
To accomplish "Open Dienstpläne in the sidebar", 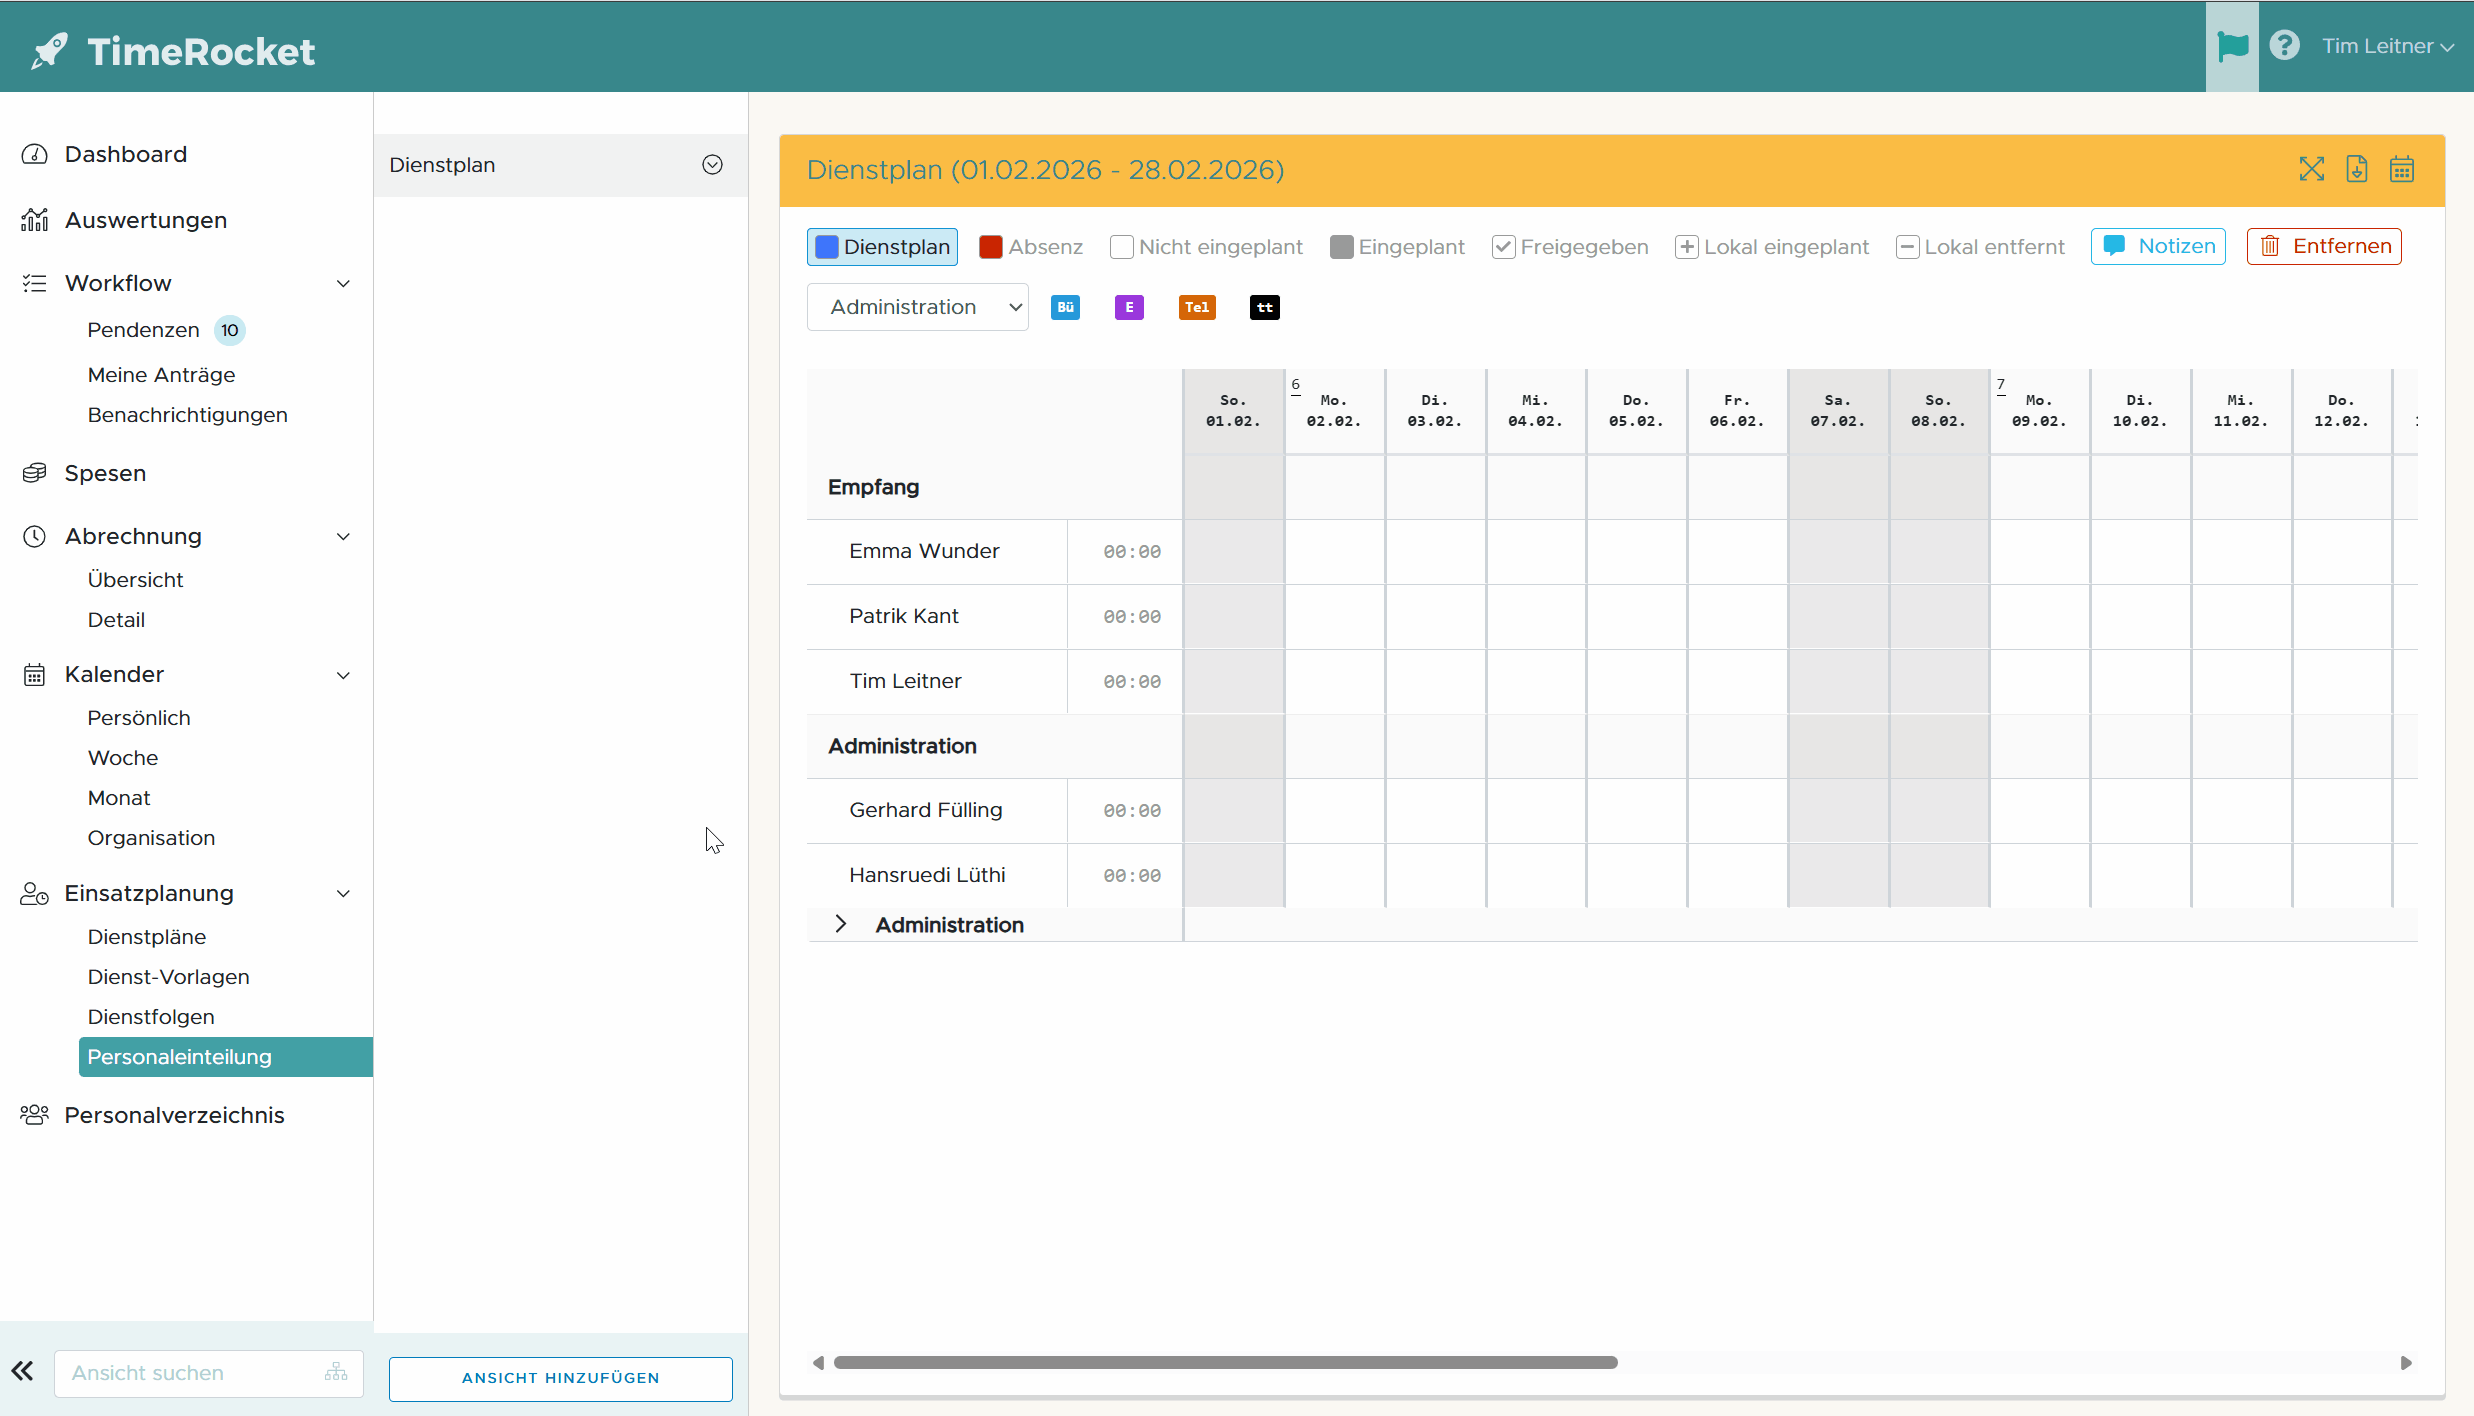I will pos(147,937).
